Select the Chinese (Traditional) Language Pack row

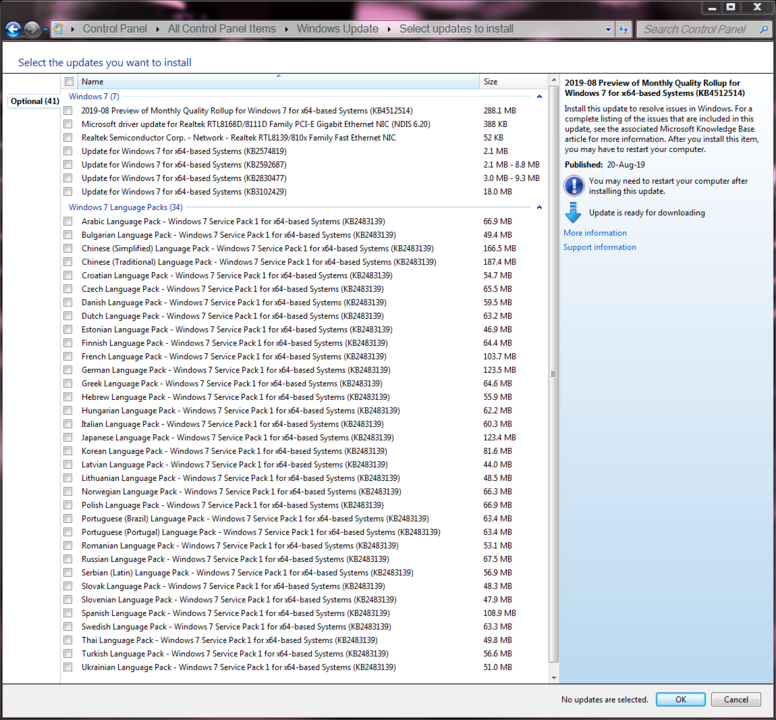click(302, 262)
